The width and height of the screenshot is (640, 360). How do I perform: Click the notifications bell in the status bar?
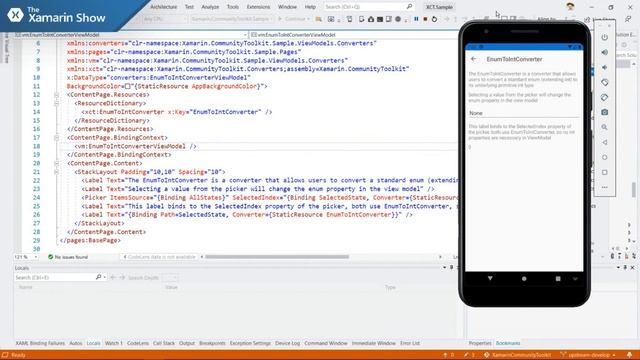[629, 355]
